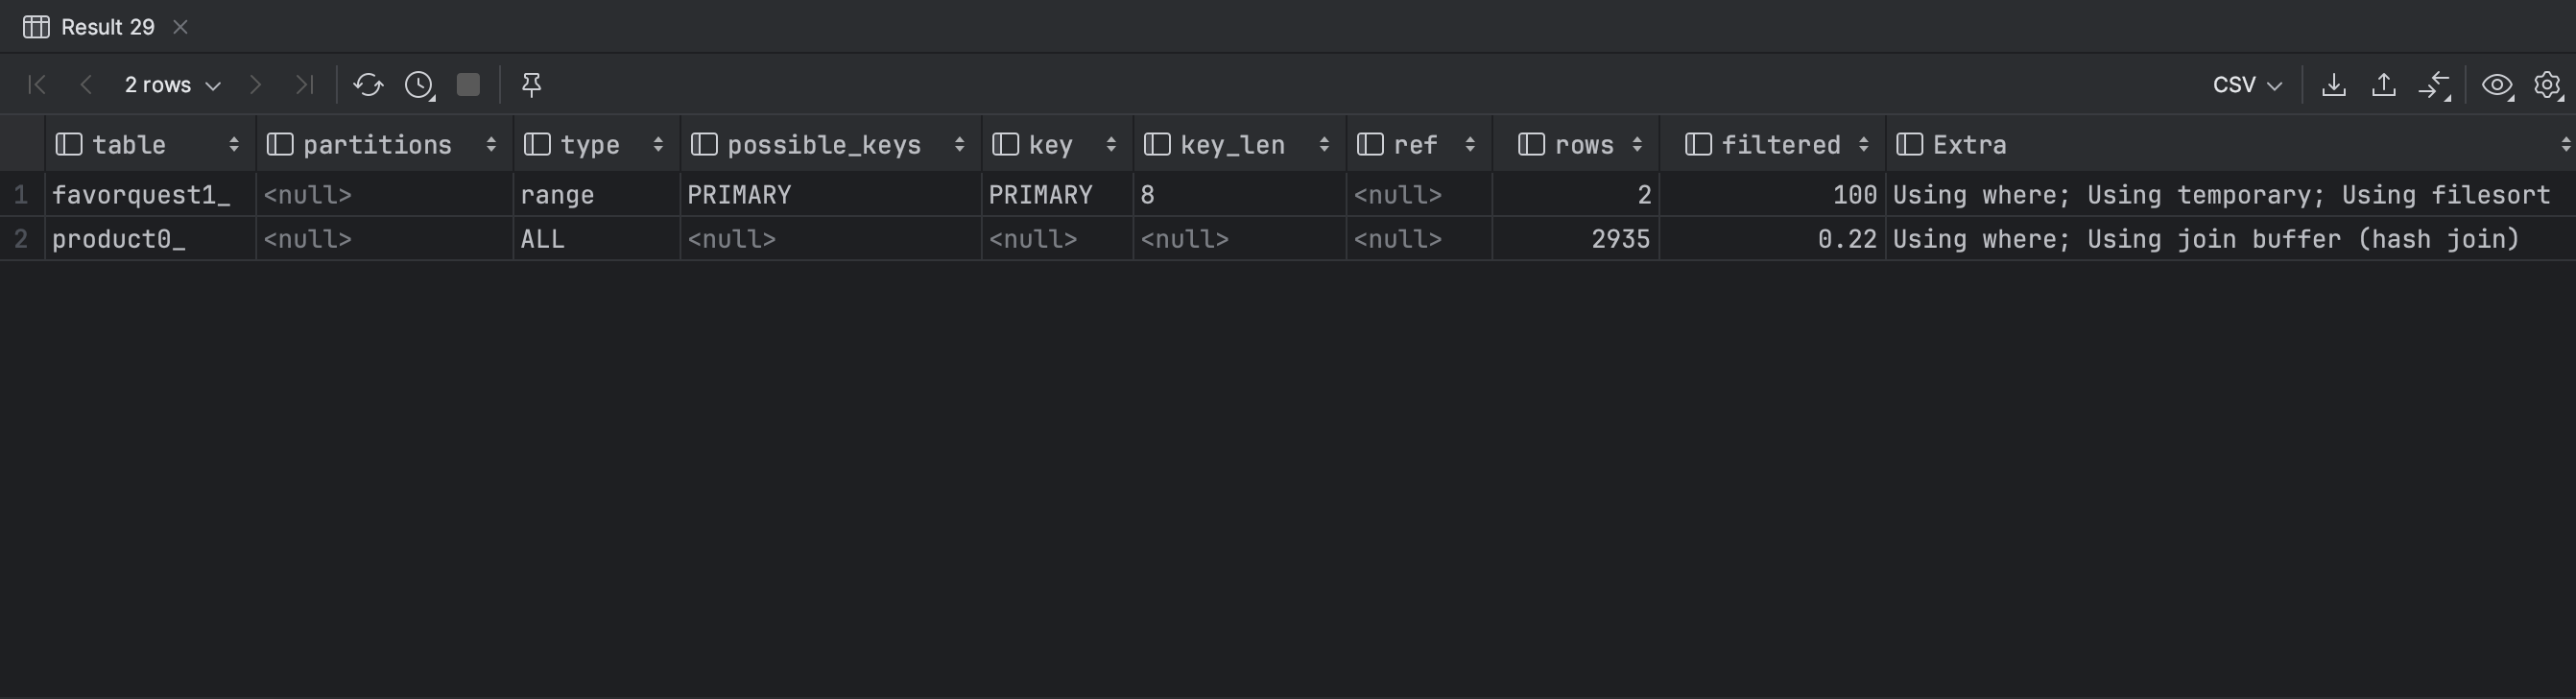Select the Result 29 tab

pos(107,27)
